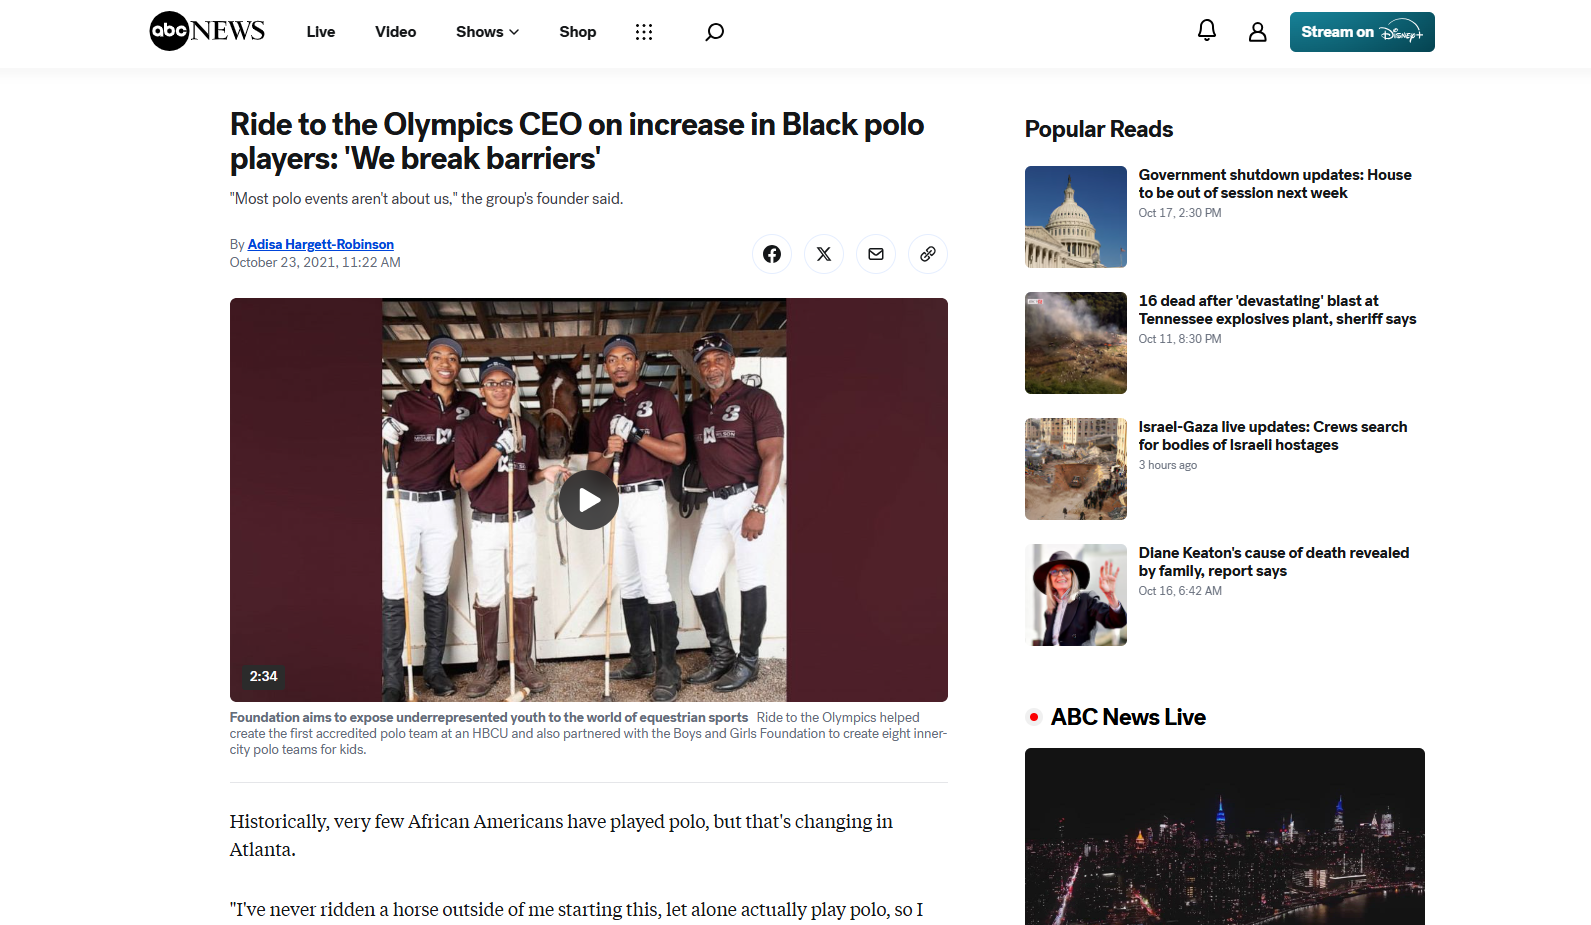Open the Tennessee explosives plant thumbnail
The image size is (1591, 925).
tap(1075, 343)
